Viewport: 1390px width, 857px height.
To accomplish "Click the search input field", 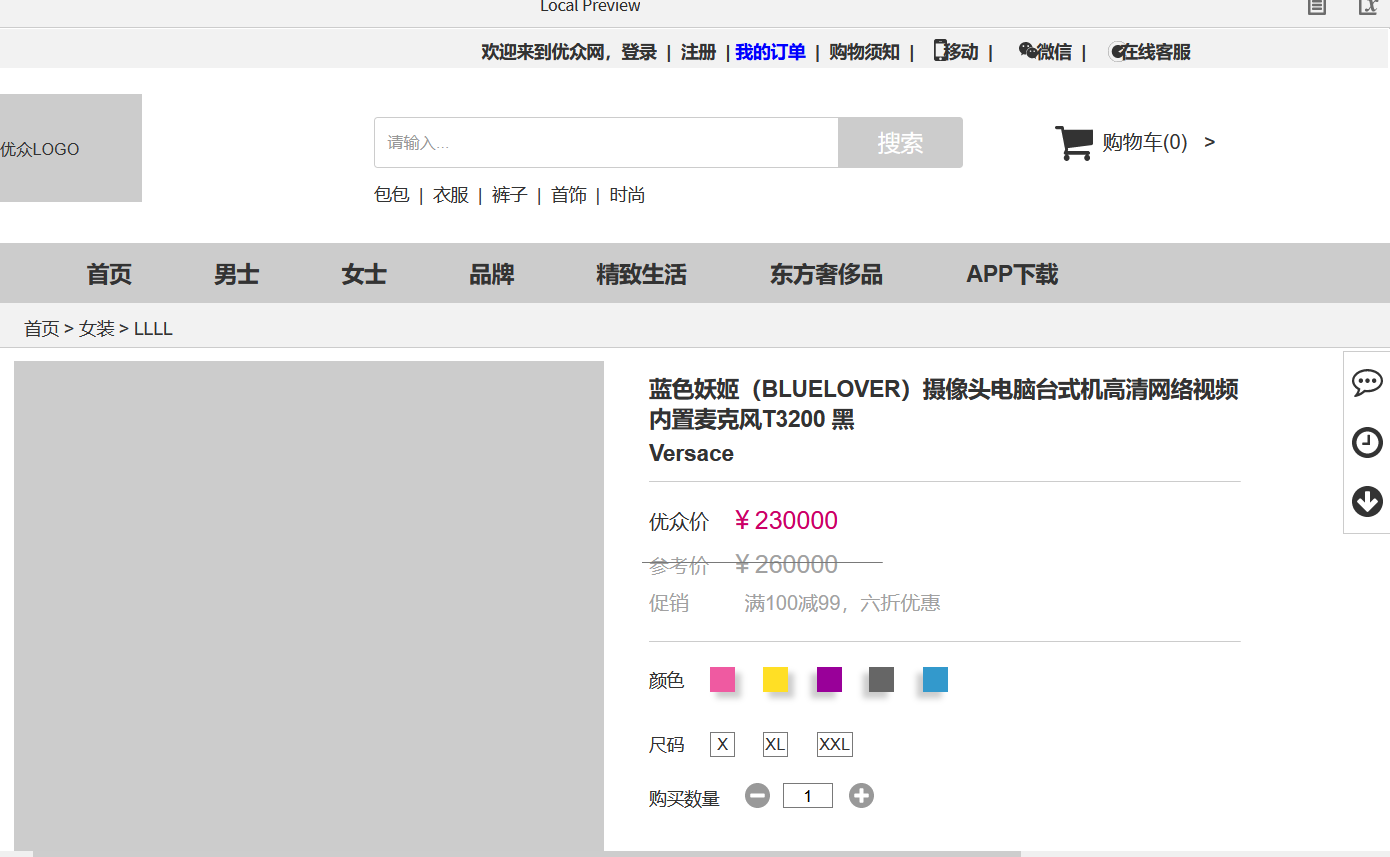I will pyautogui.click(x=606, y=143).
